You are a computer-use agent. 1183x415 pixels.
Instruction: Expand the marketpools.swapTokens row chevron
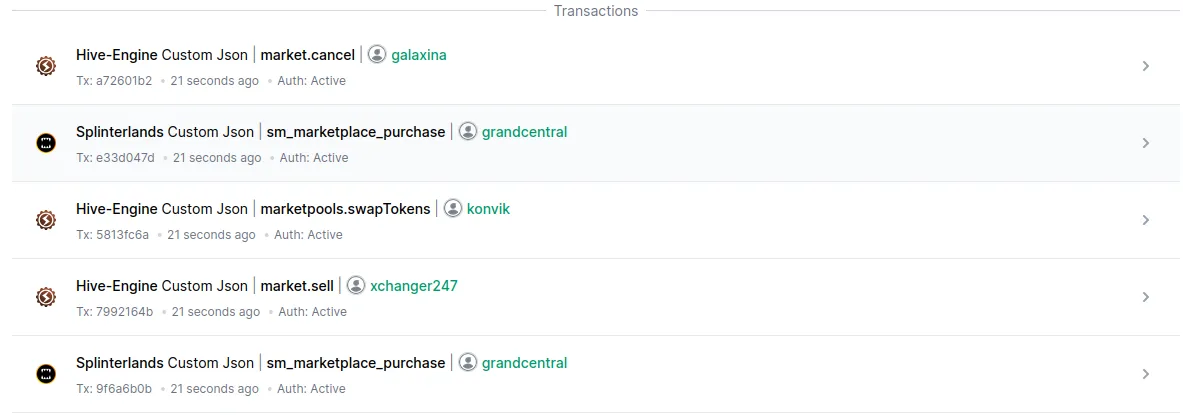1145,220
